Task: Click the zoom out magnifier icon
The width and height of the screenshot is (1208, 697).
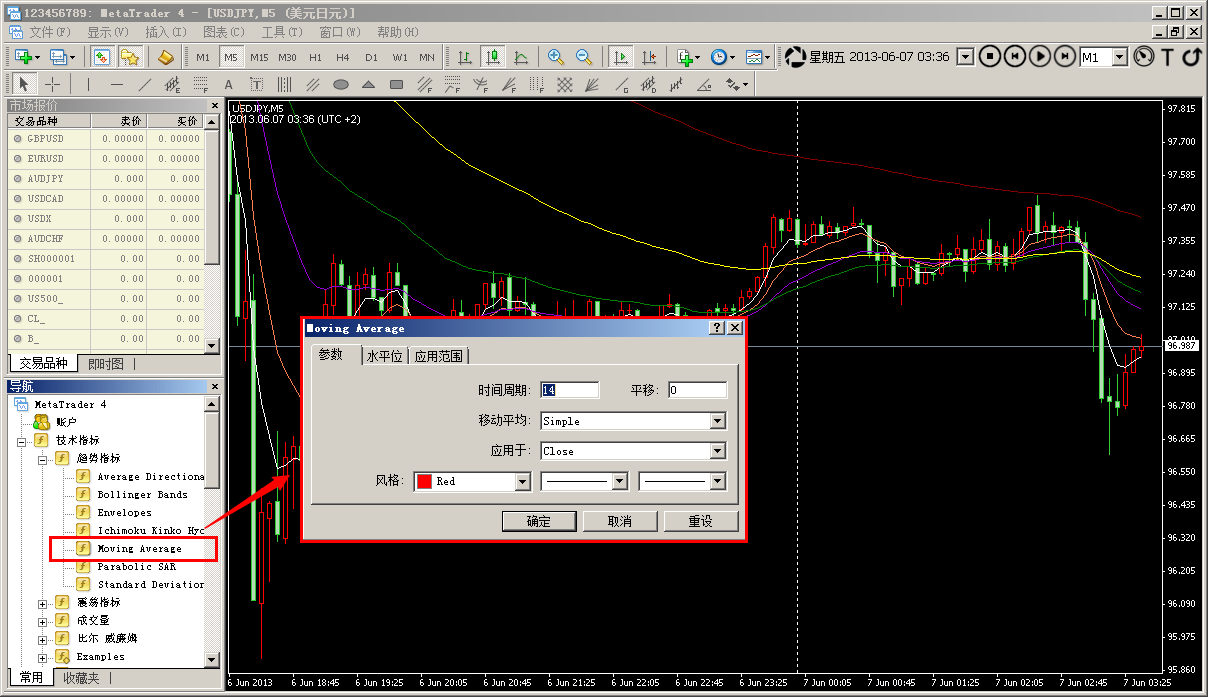Action: 583,57
